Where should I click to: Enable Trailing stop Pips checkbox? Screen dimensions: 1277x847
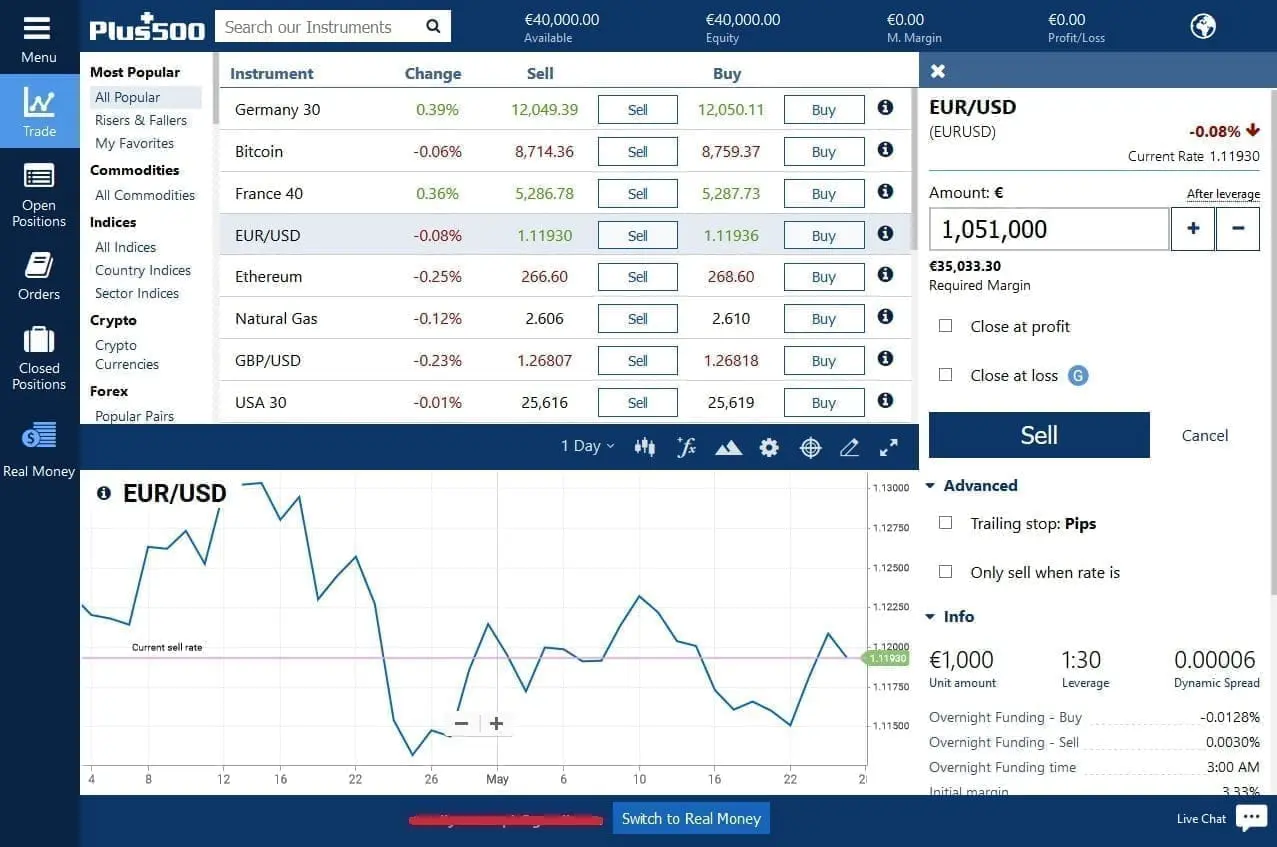pyautogui.click(x=945, y=523)
